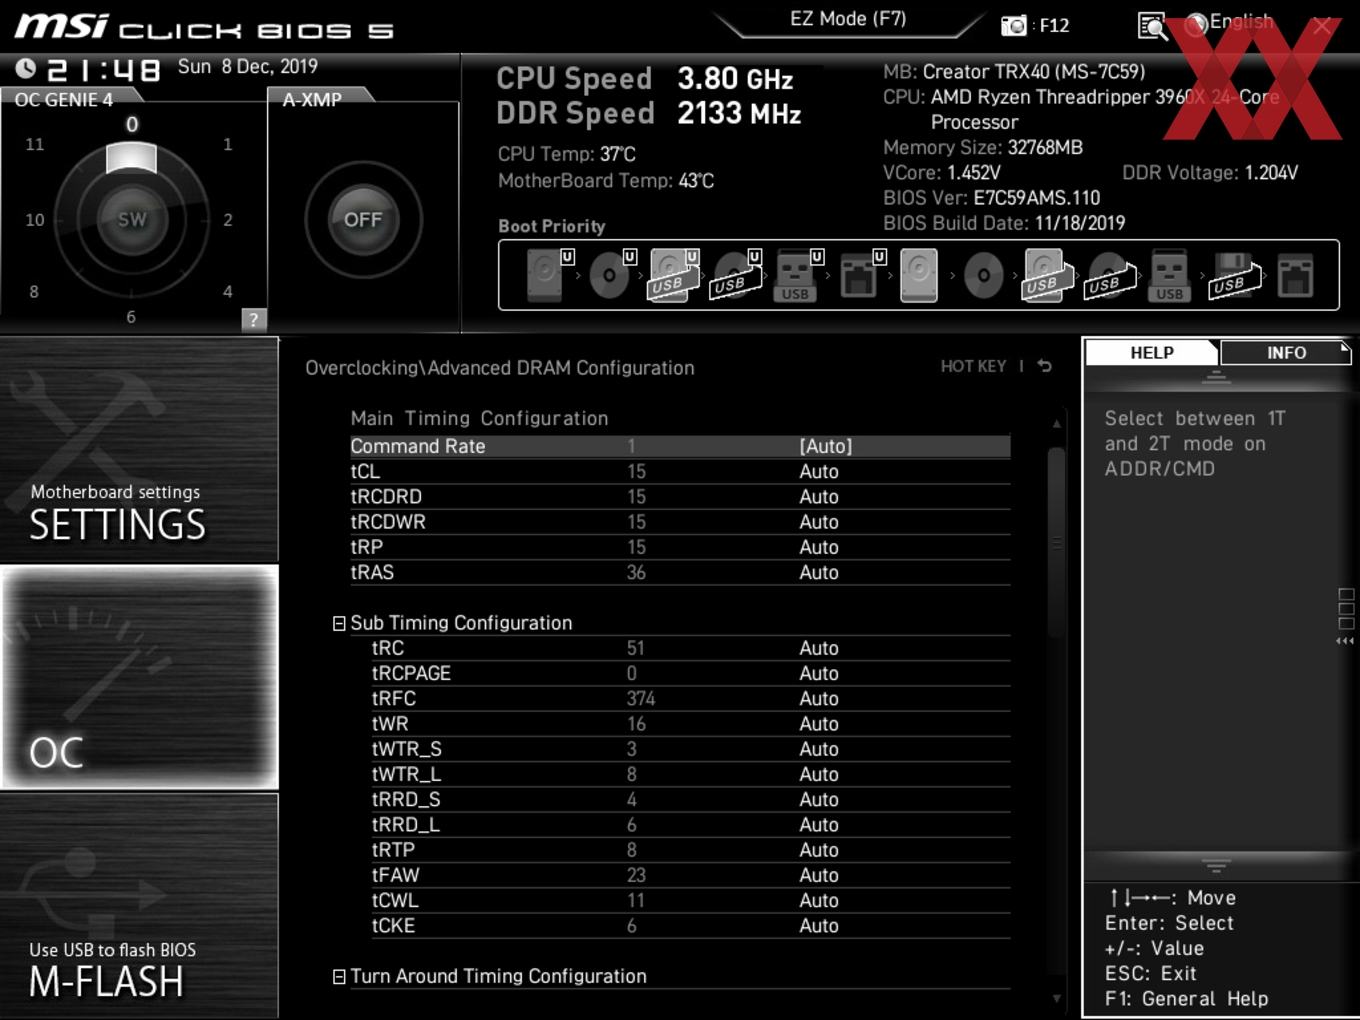Click HOT KEY label to show hotkeys

(x=973, y=366)
